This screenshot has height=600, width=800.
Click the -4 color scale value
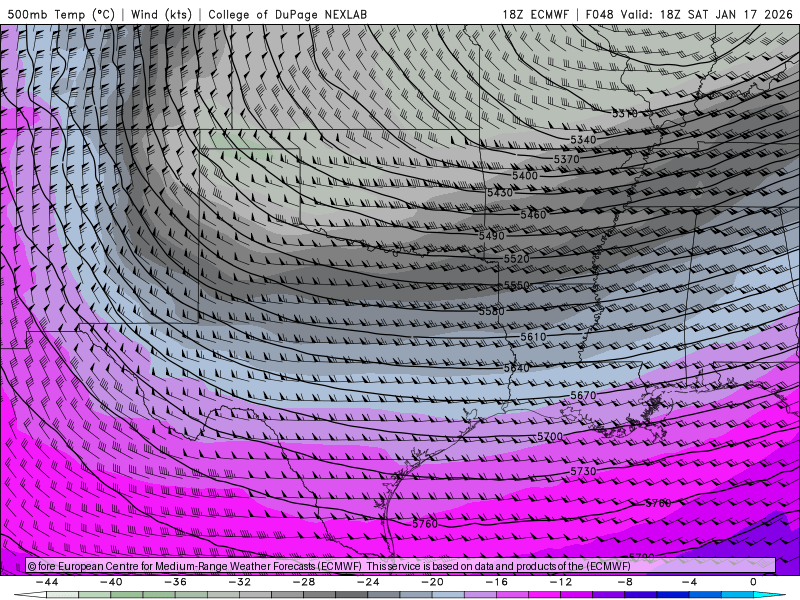(x=690, y=582)
